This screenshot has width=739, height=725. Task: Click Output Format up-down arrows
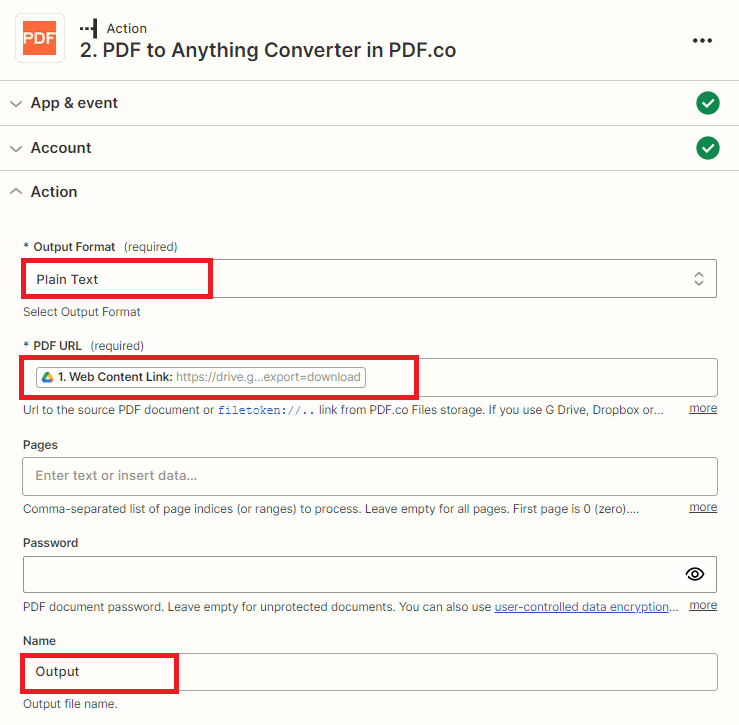[698, 279]
